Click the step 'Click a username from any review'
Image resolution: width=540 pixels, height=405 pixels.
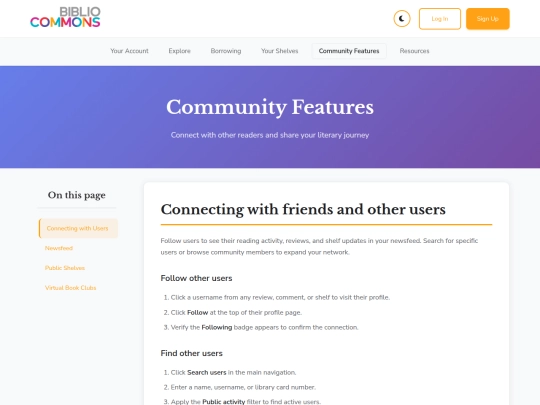(x=280, y=297)
